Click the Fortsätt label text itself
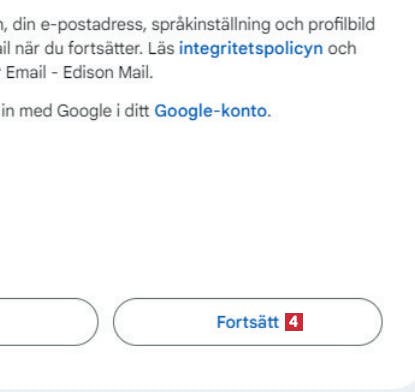The width and height of the screenshot is (415, 392). coord(248,322)
